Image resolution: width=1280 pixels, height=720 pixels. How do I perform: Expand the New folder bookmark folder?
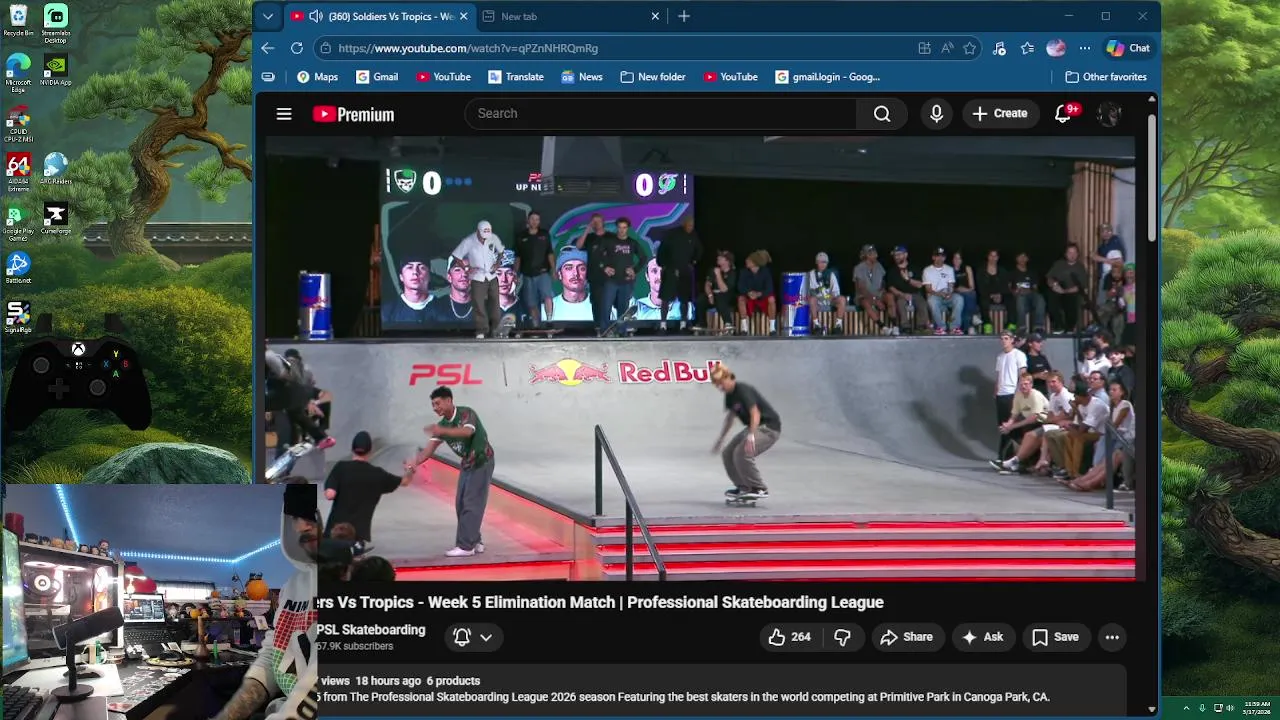coord(653,77)
